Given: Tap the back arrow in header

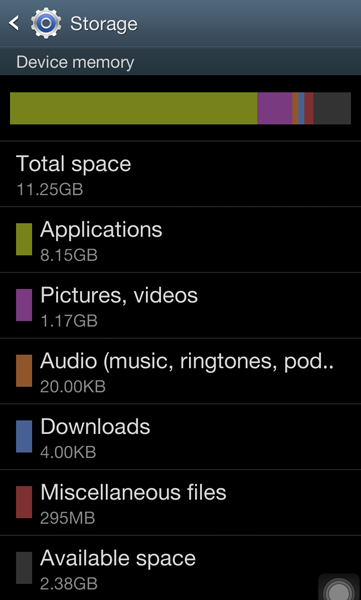Looking at the screenshot, I should (x=14, y=23).
